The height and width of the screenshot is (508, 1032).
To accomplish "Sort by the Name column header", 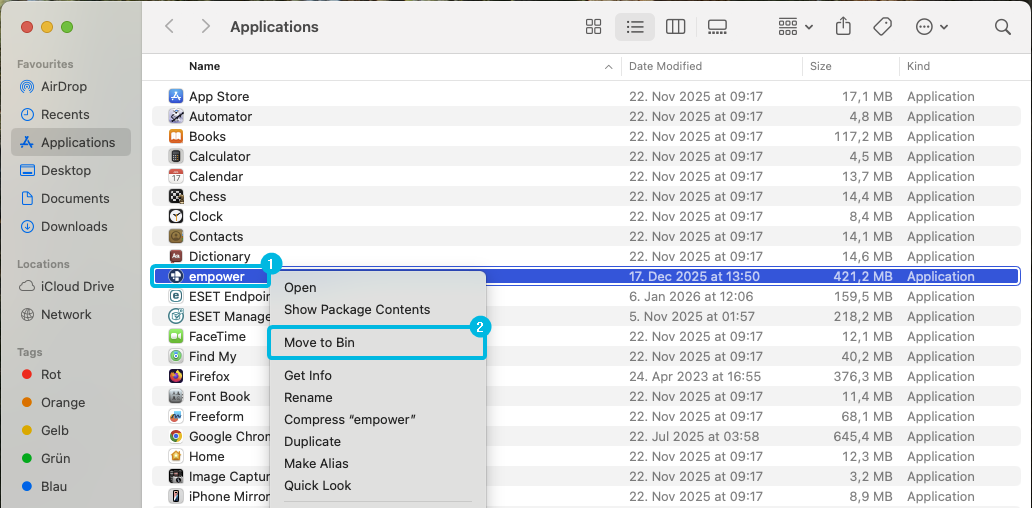I will pyautogui.click(x=204, y=66).
